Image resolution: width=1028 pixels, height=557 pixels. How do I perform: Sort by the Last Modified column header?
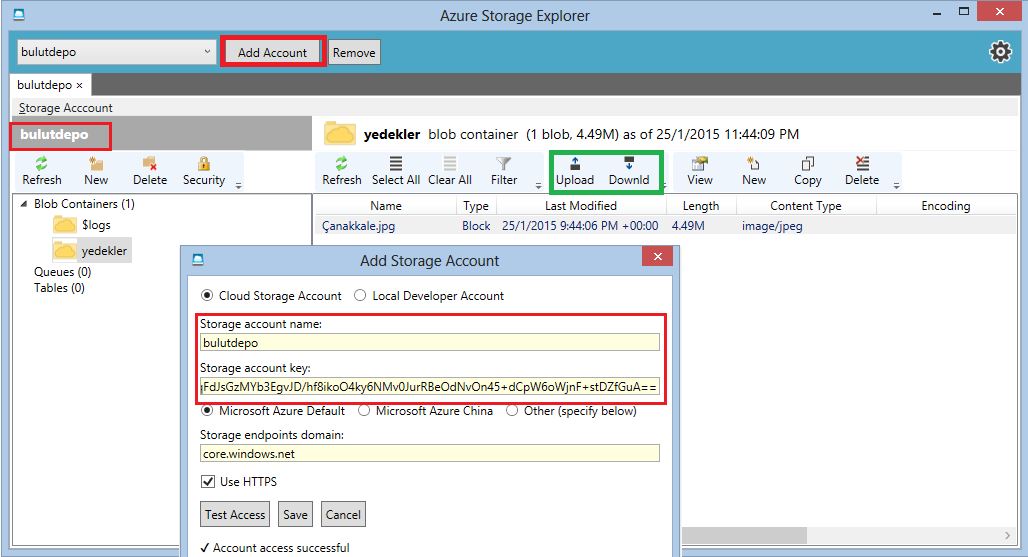pyautogui.click(x=581, y=206)
